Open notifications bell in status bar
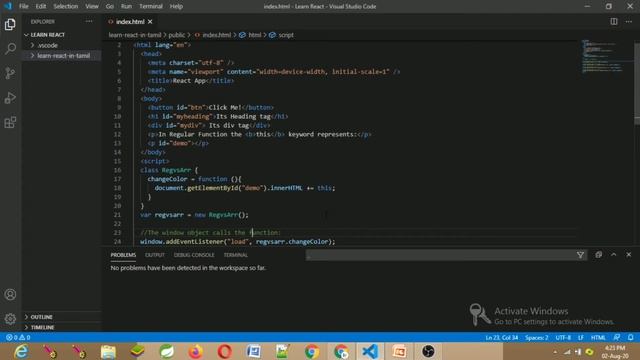This screenshot has height=360, width=640. click(x=631, y=338)
